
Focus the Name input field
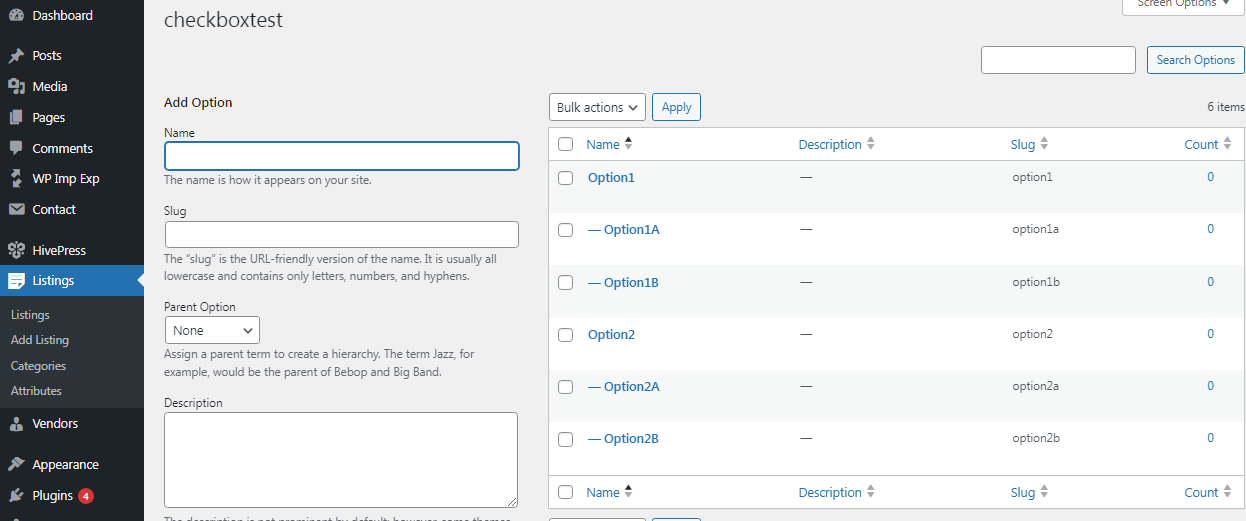[x=341, y=156]
